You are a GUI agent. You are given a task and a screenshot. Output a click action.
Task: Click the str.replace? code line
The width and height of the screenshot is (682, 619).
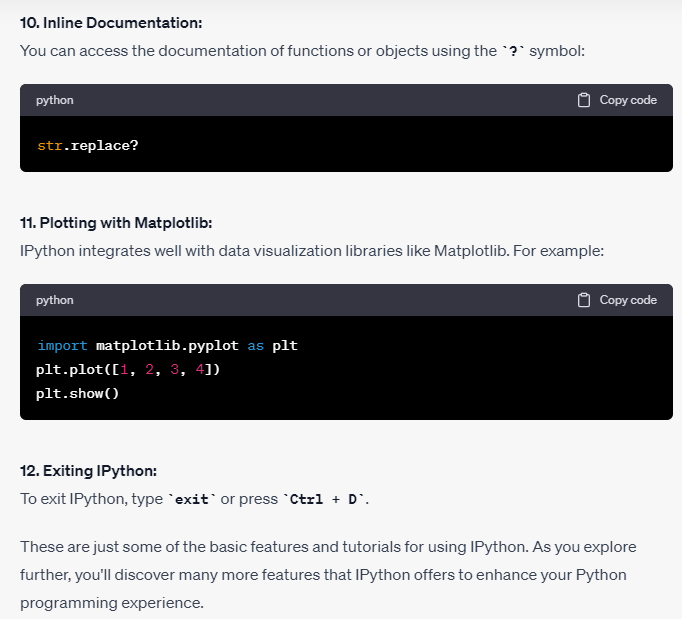(x=87, y=146)
